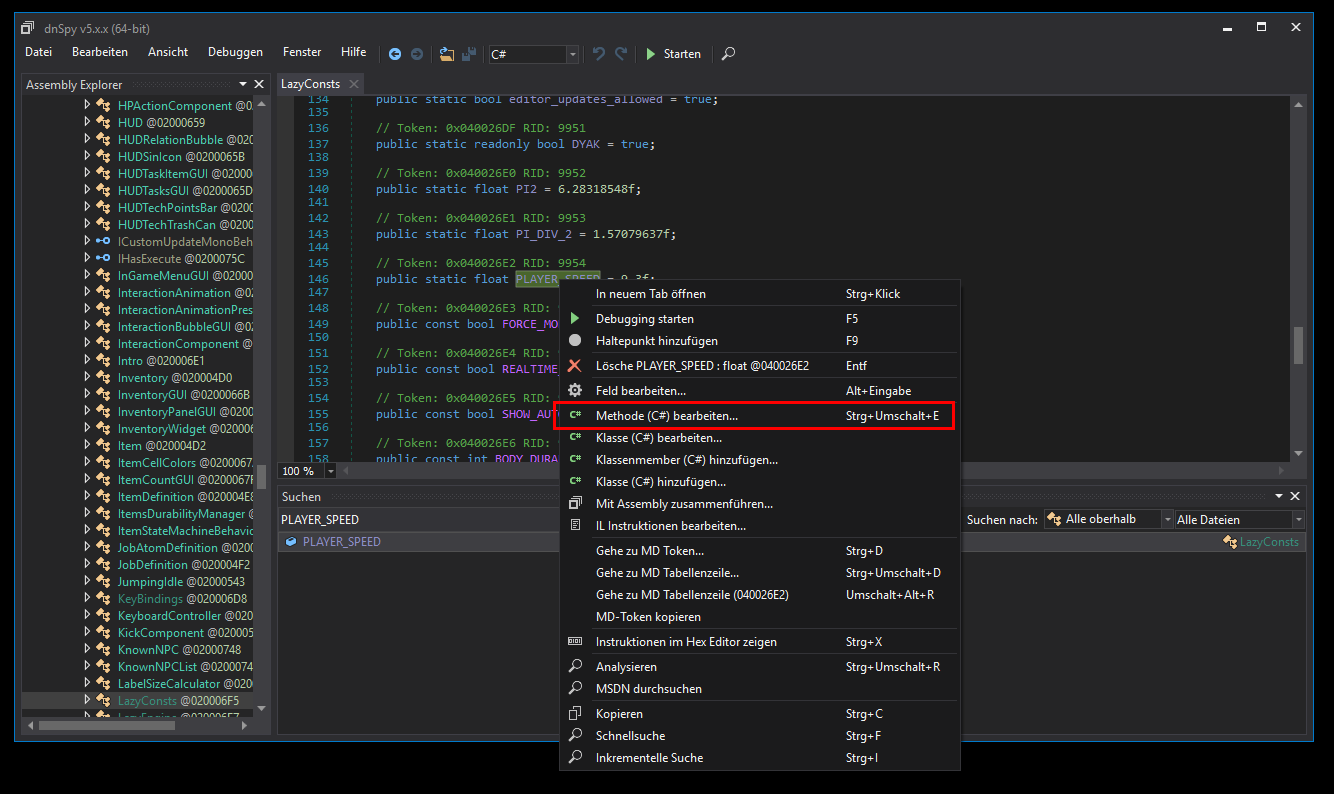Select Haltepunkt hinzufügen in context menu
This screenshot has height=794, width=1334.
[x=656, y=341]
